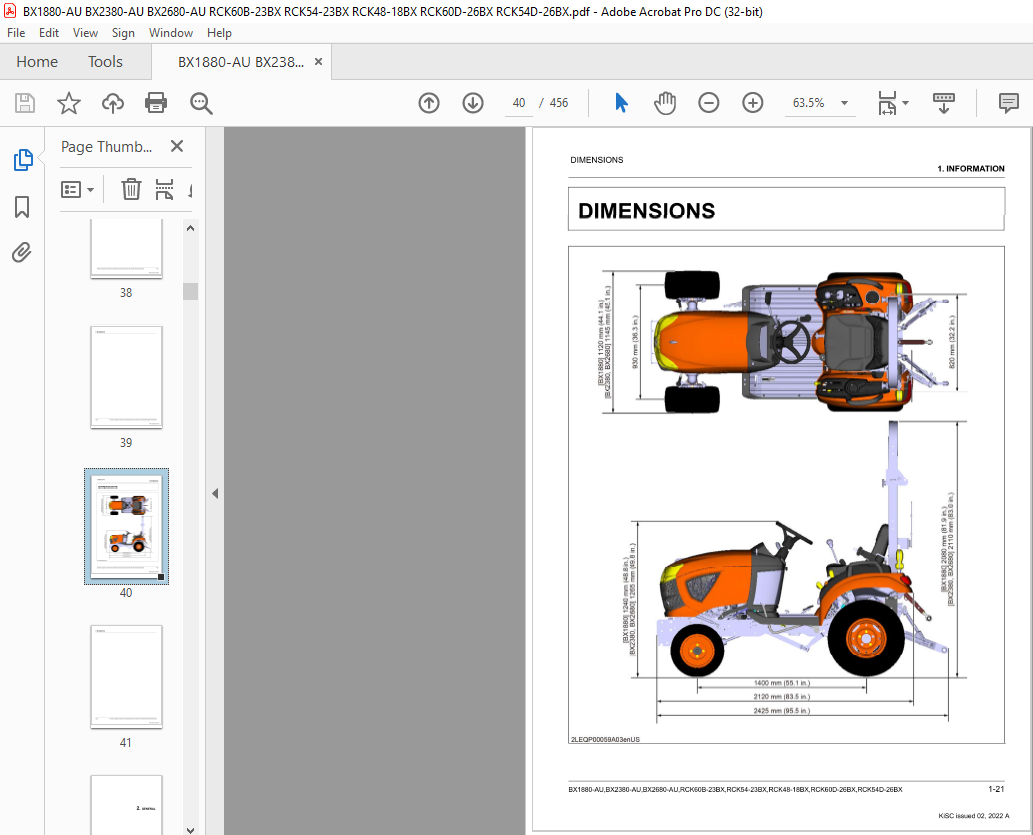Click the page number '1-21' footer text

coord(995,789)
